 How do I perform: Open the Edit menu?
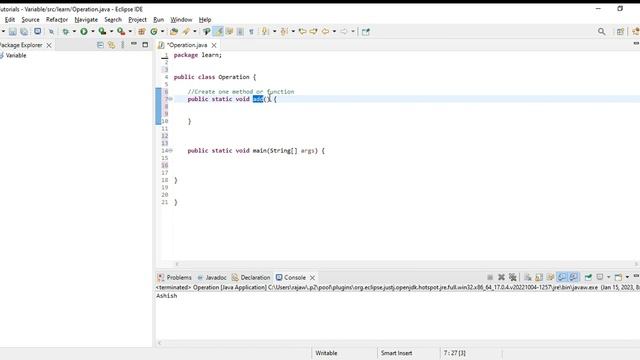tap(10, 20)
